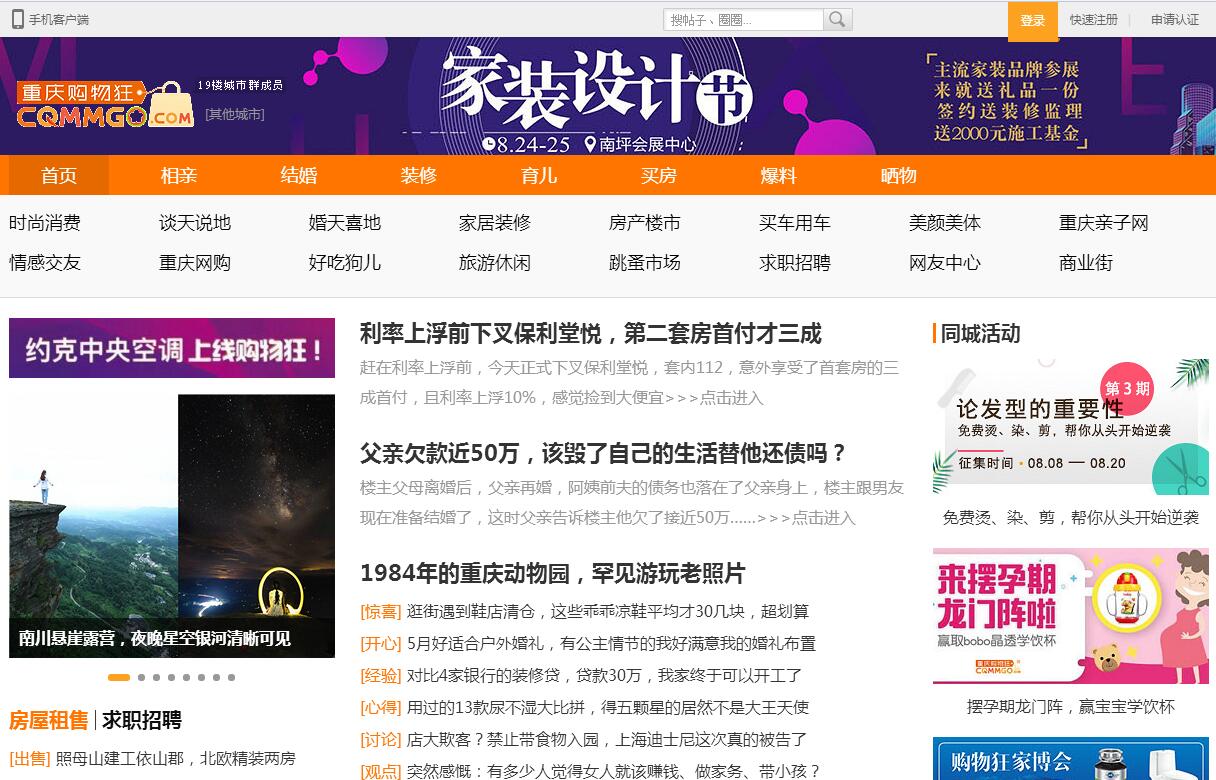Select the 首页 navigation tab
This screenshot has height=780, width=1216.
point(59,175)
